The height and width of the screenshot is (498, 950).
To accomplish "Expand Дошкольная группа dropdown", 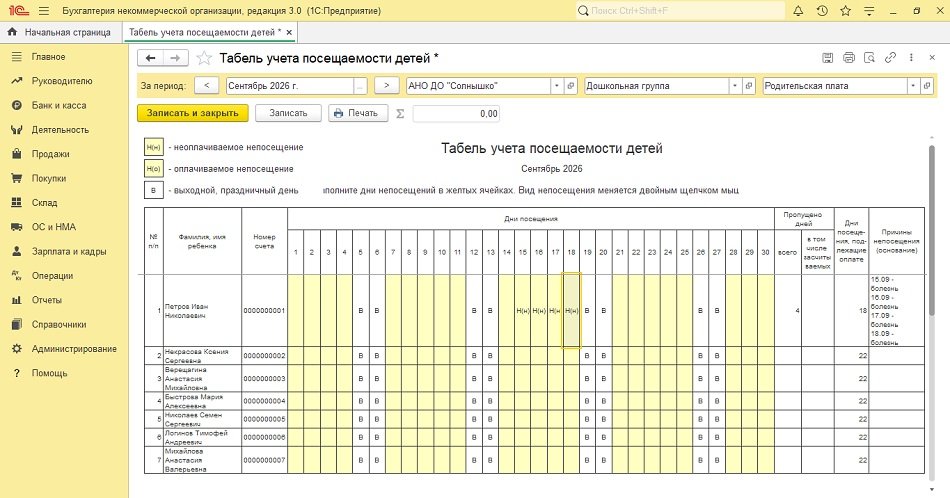I will click(x=735, y=86).
